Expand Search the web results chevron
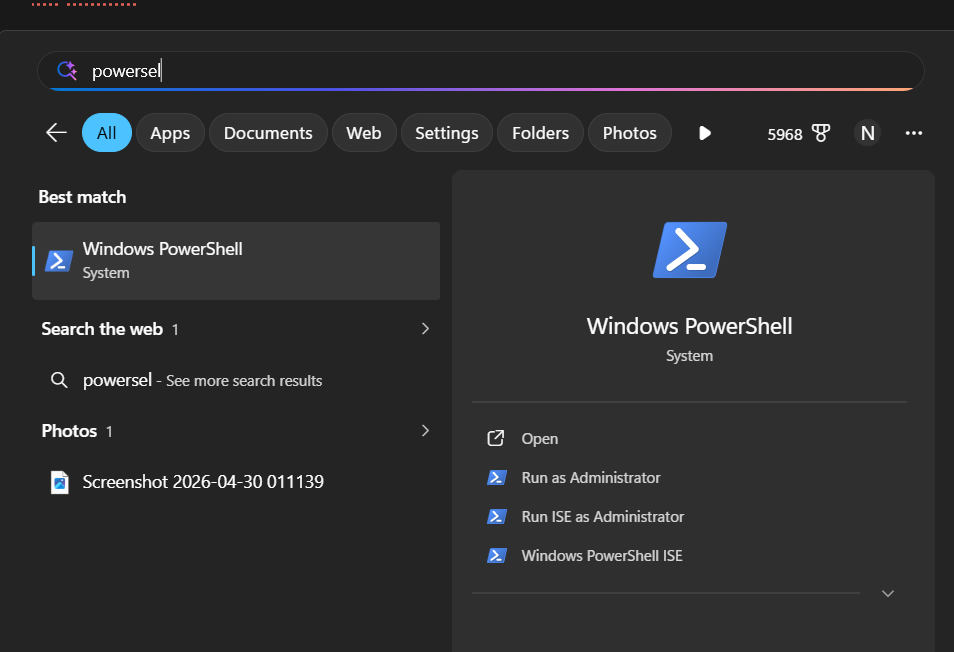This screenshot has width=954, height=652. 425,328
